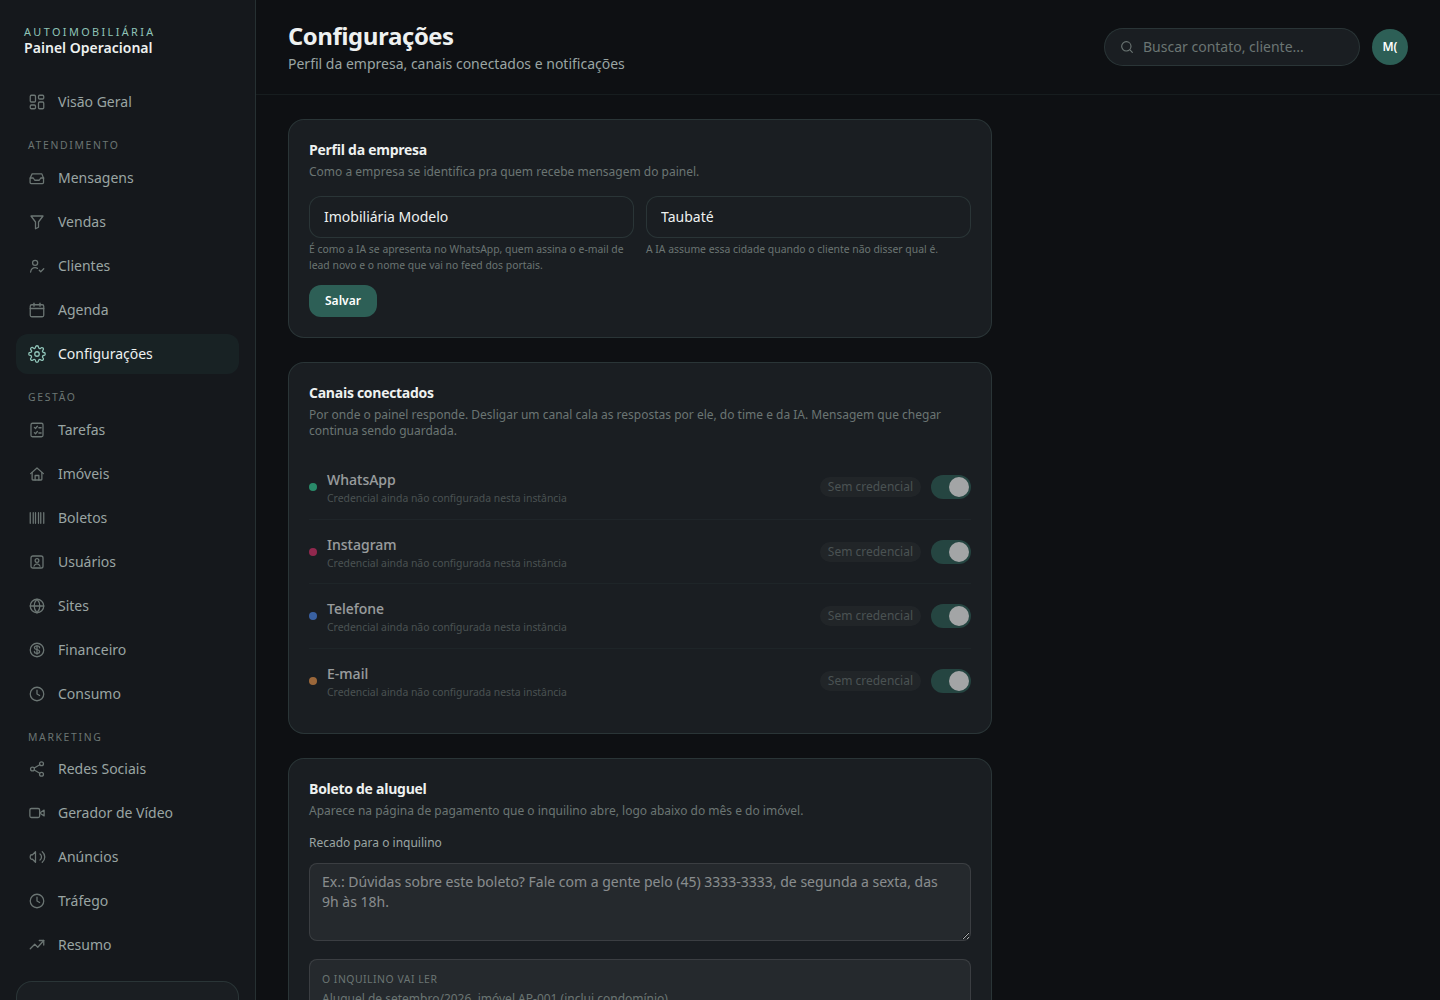This screenshot has height=1000, width=1440.
Task: Open the Financeiro page
Action: coord(128,650)
